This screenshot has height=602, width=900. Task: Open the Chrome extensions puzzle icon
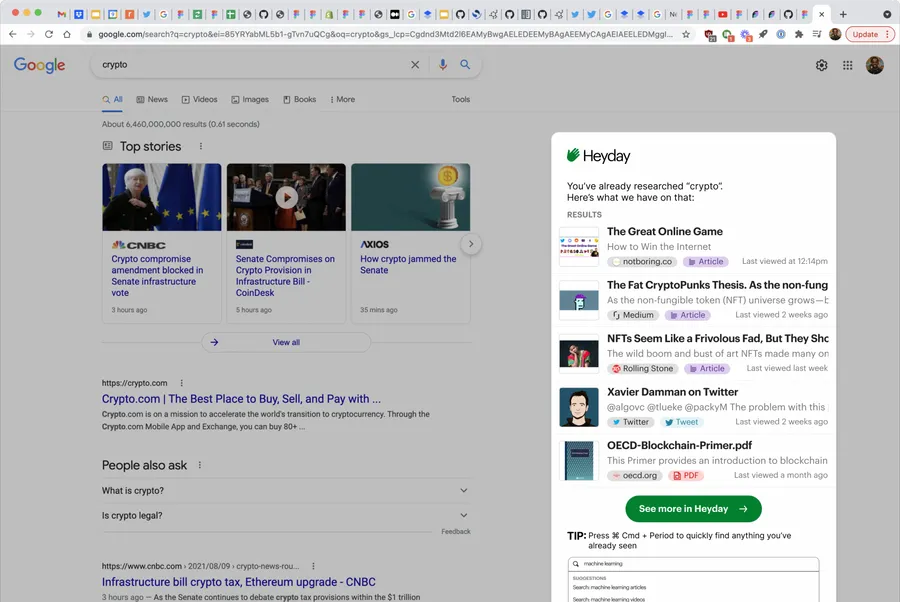[x=798, y=34]
